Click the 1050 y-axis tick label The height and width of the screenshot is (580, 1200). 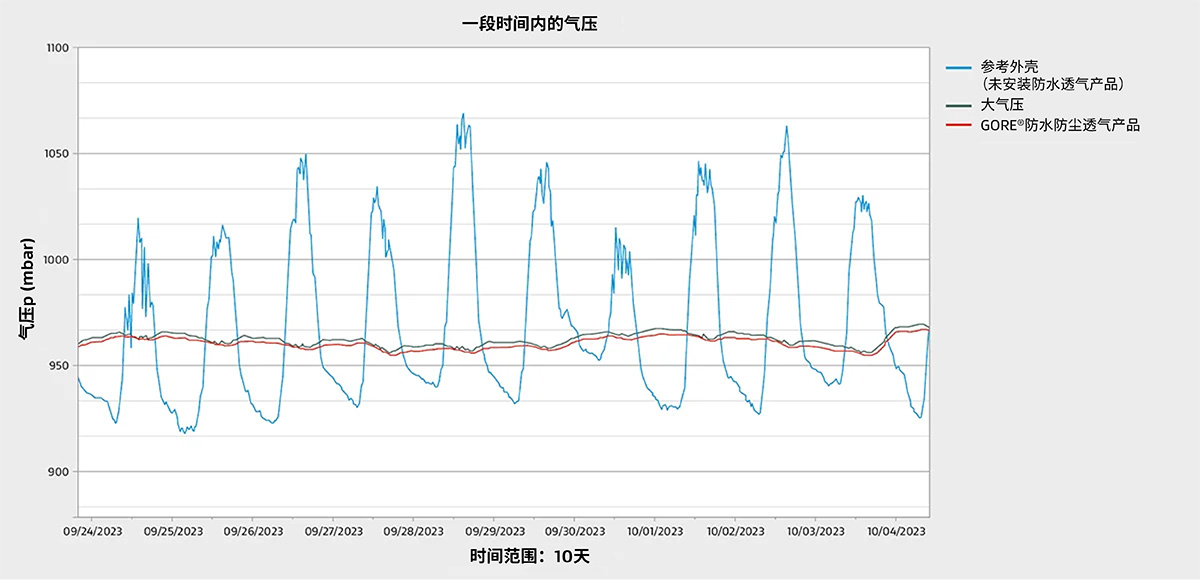pyautogui.click(x=57, y=154)
